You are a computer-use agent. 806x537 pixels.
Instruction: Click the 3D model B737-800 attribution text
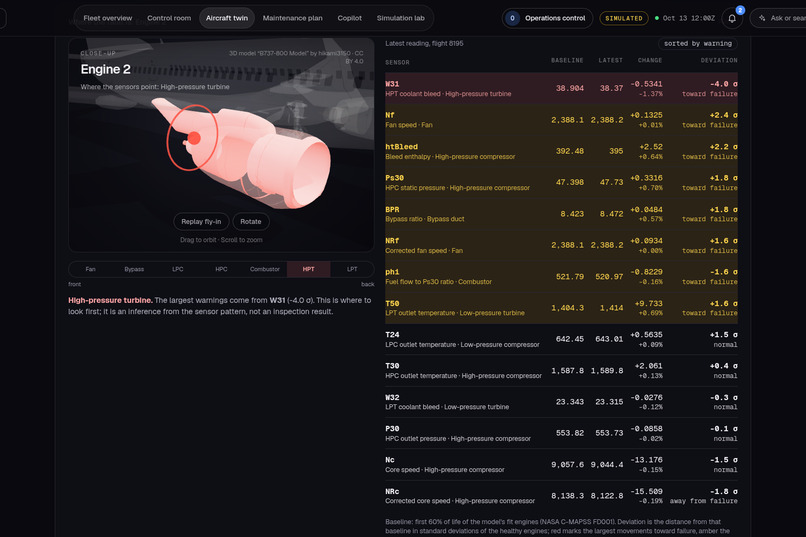point(296,57)
